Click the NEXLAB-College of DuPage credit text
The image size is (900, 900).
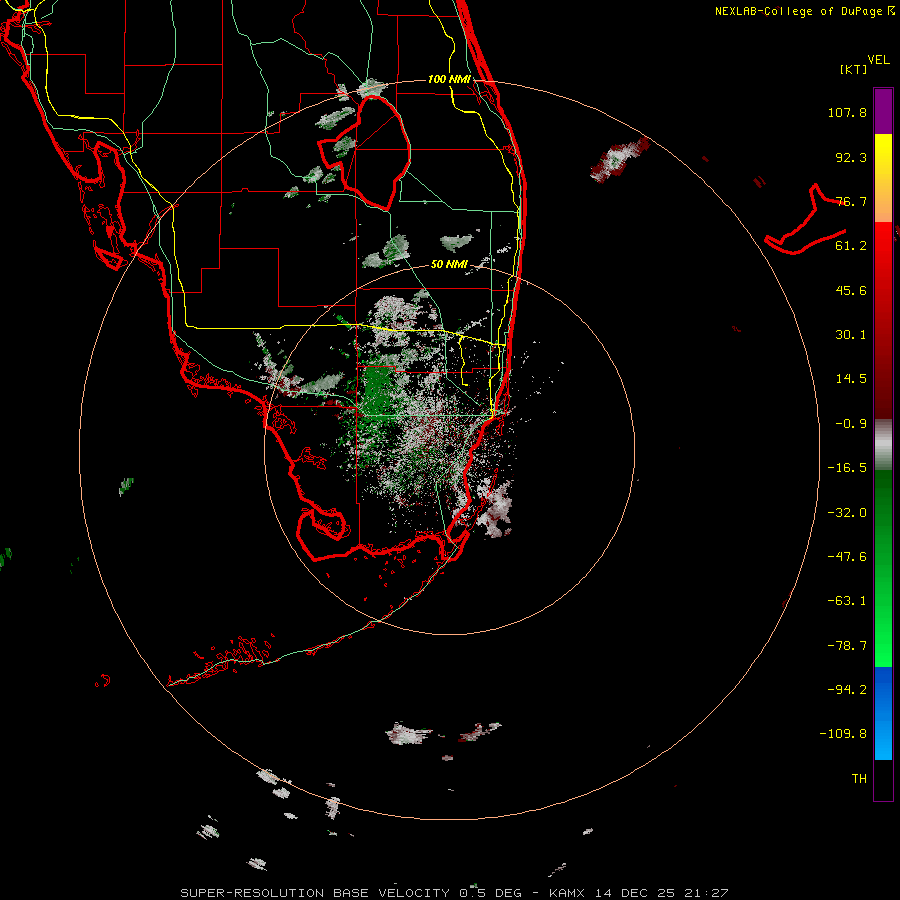(804, 11)
